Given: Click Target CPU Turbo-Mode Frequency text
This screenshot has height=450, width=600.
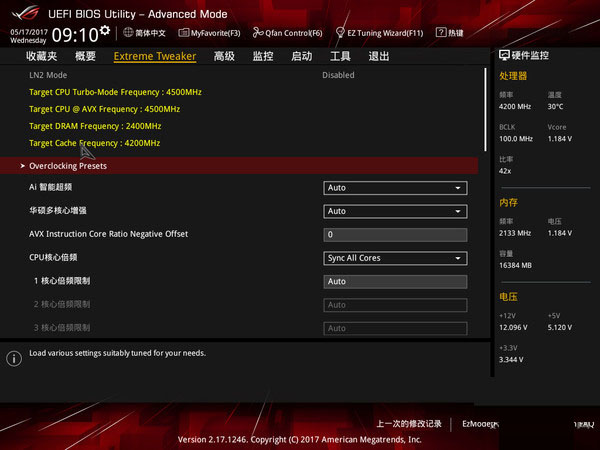Looking at the screenshot, I should [x=115, y=92].
